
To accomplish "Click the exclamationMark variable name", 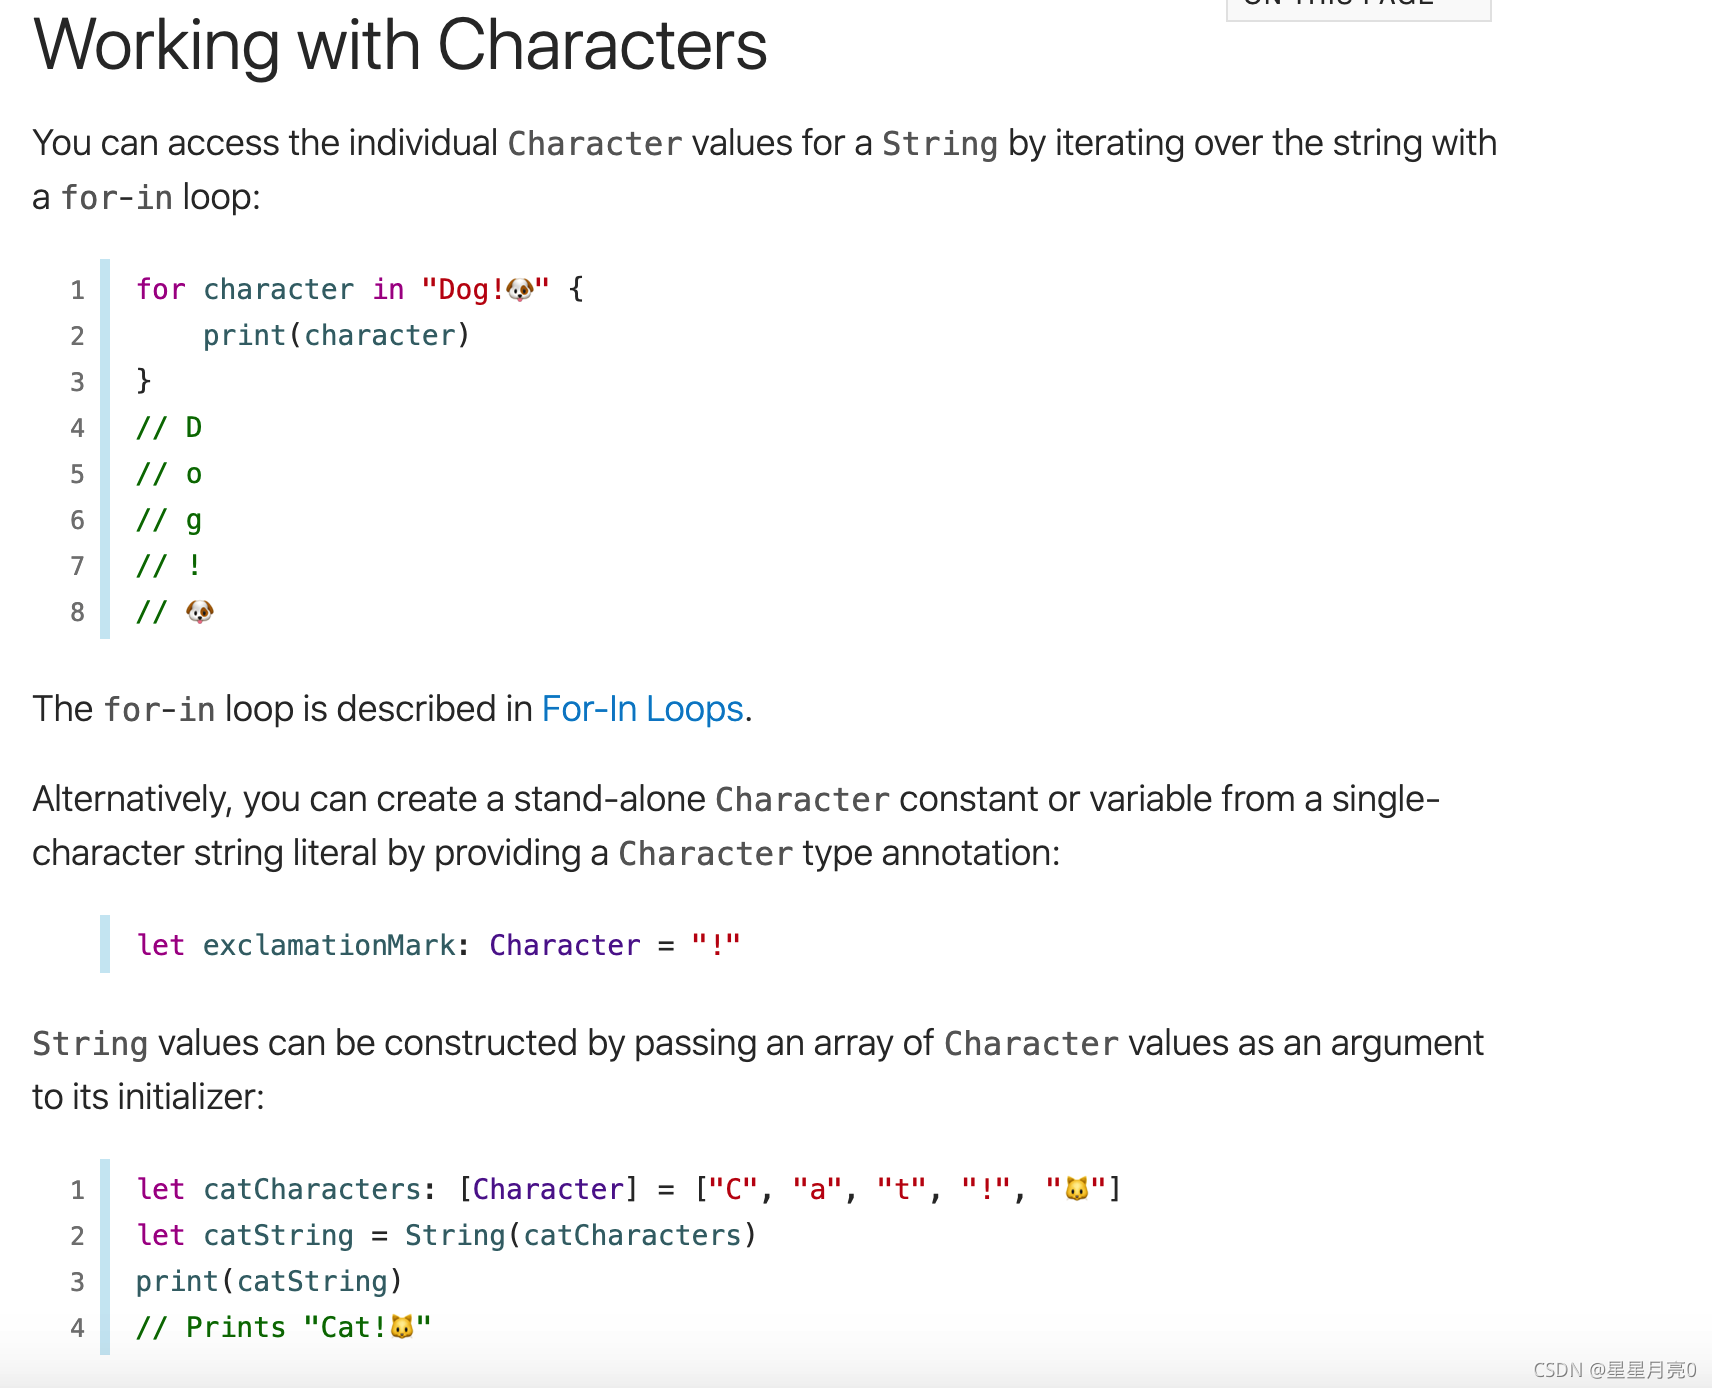I will 329,945.
